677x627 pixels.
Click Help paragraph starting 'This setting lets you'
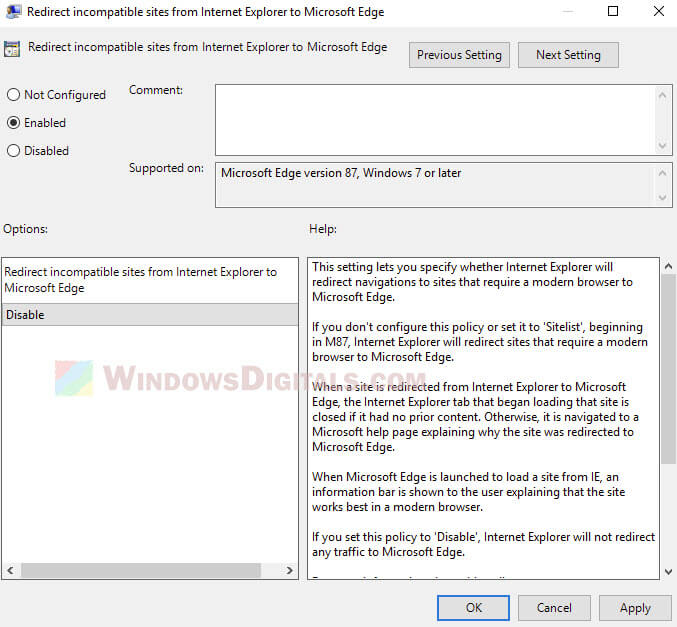[x=472, y=282]
